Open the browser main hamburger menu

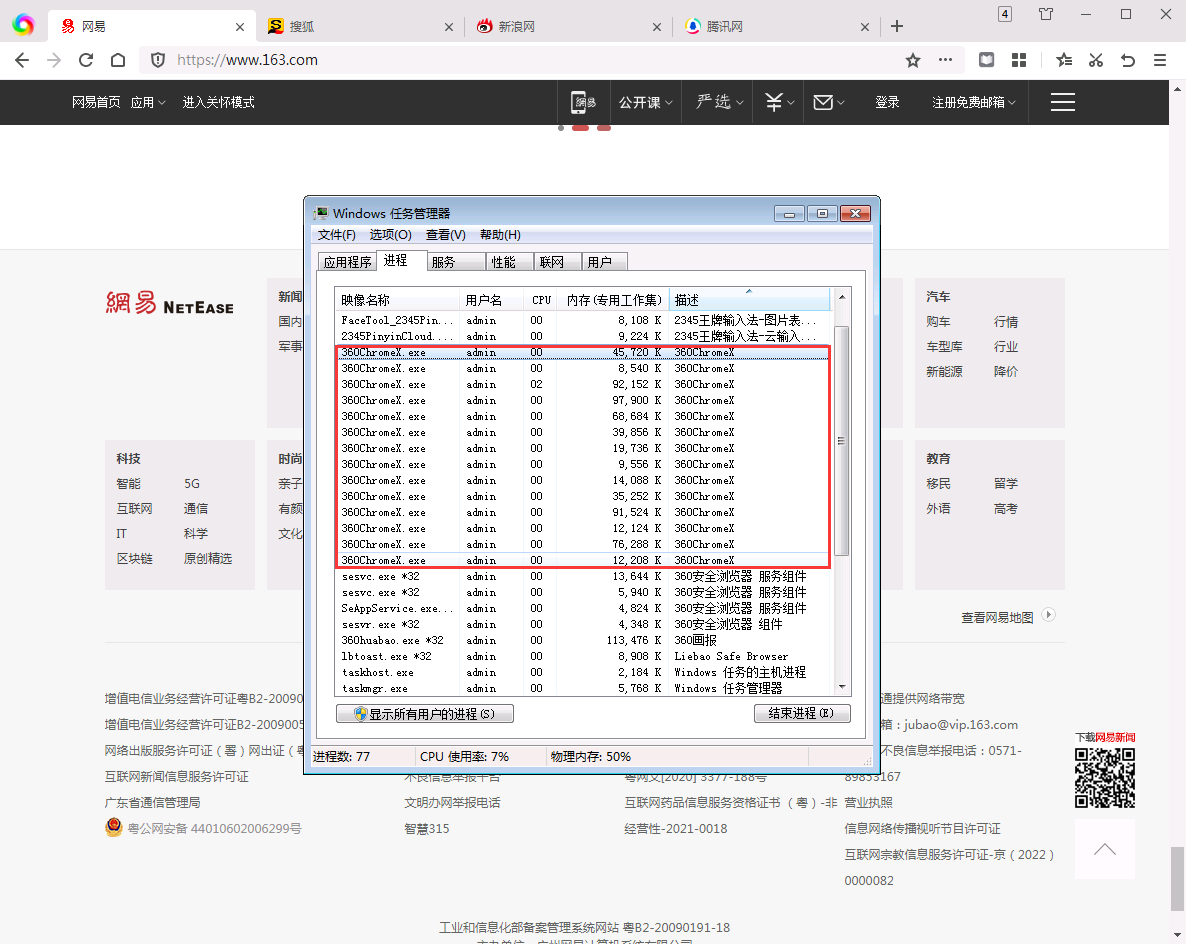(1160, 60)
